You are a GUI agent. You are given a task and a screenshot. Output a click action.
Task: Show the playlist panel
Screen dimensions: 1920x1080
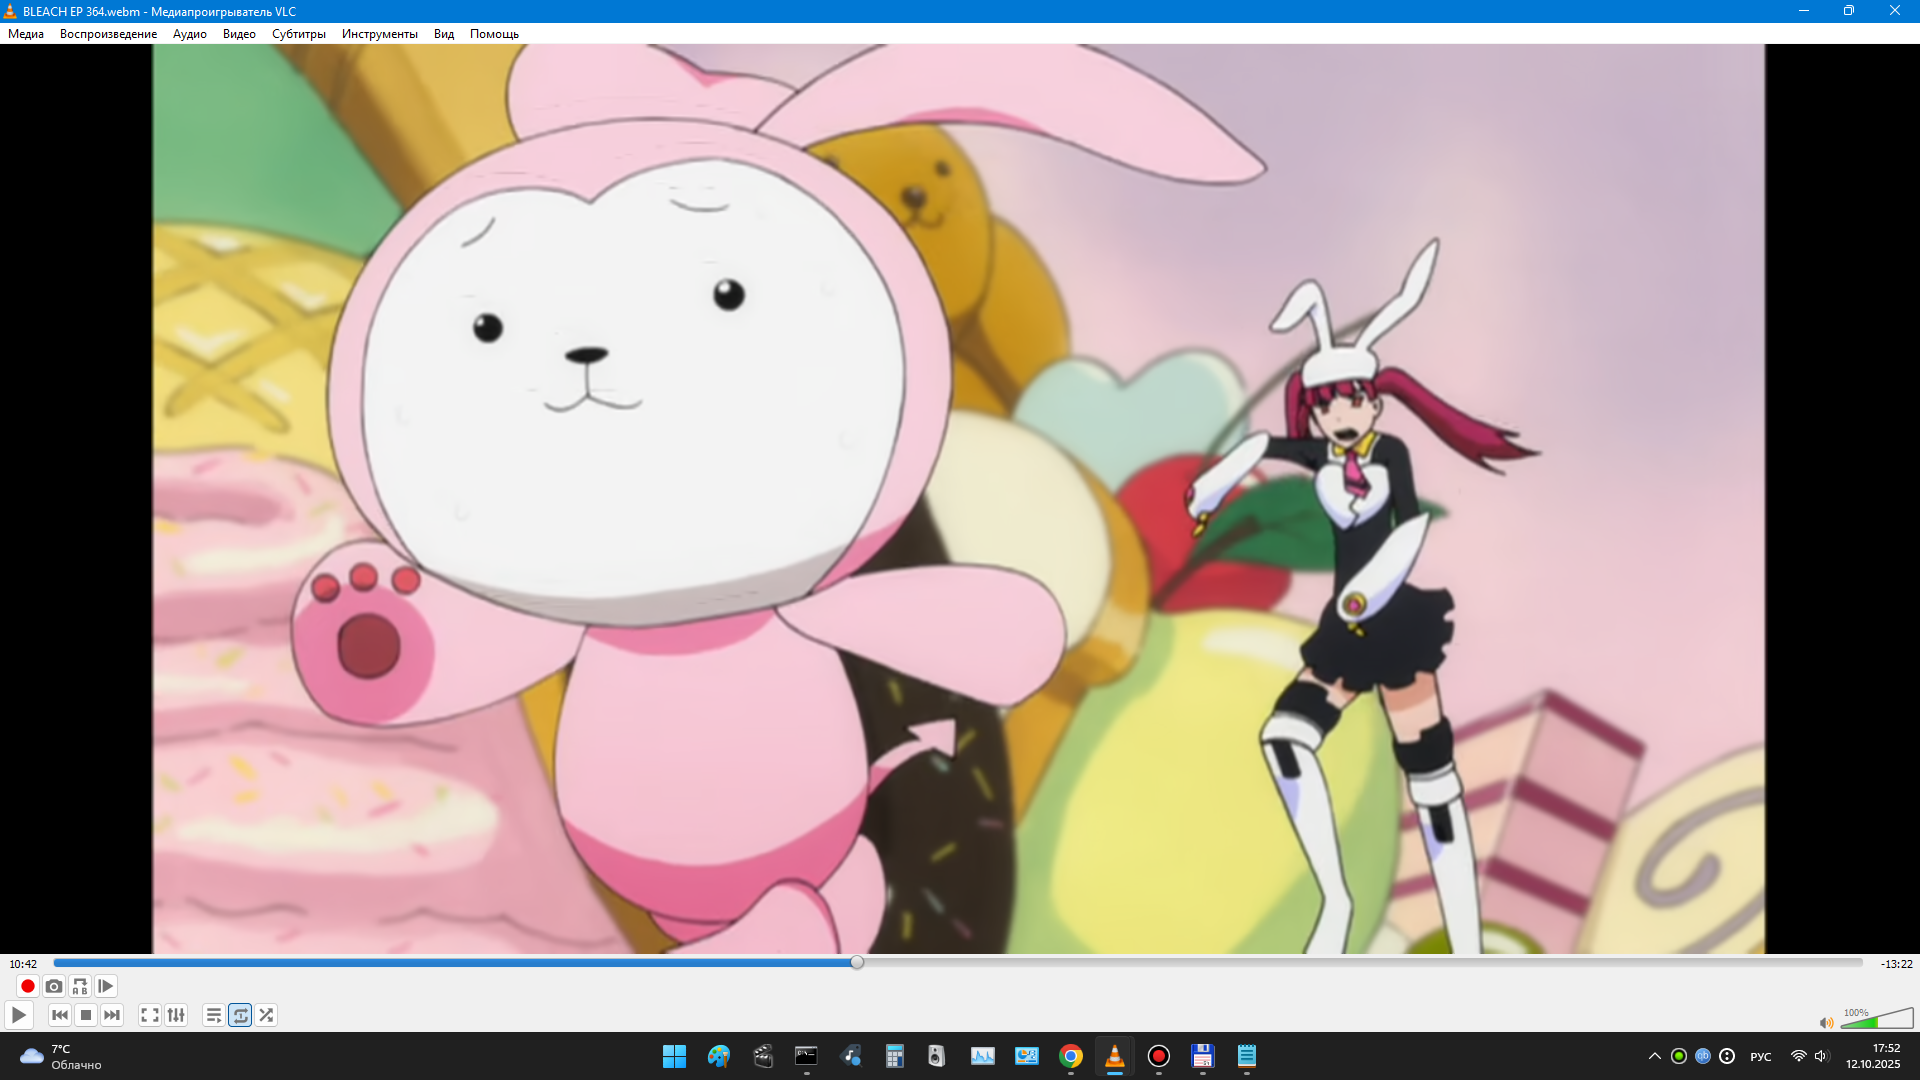tap(214, 1015)
